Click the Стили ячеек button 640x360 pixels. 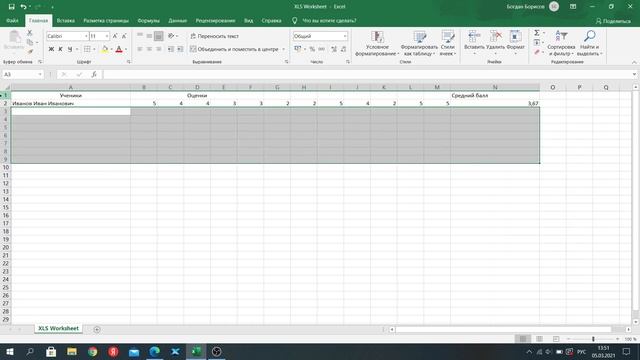(x=448, y=43)
